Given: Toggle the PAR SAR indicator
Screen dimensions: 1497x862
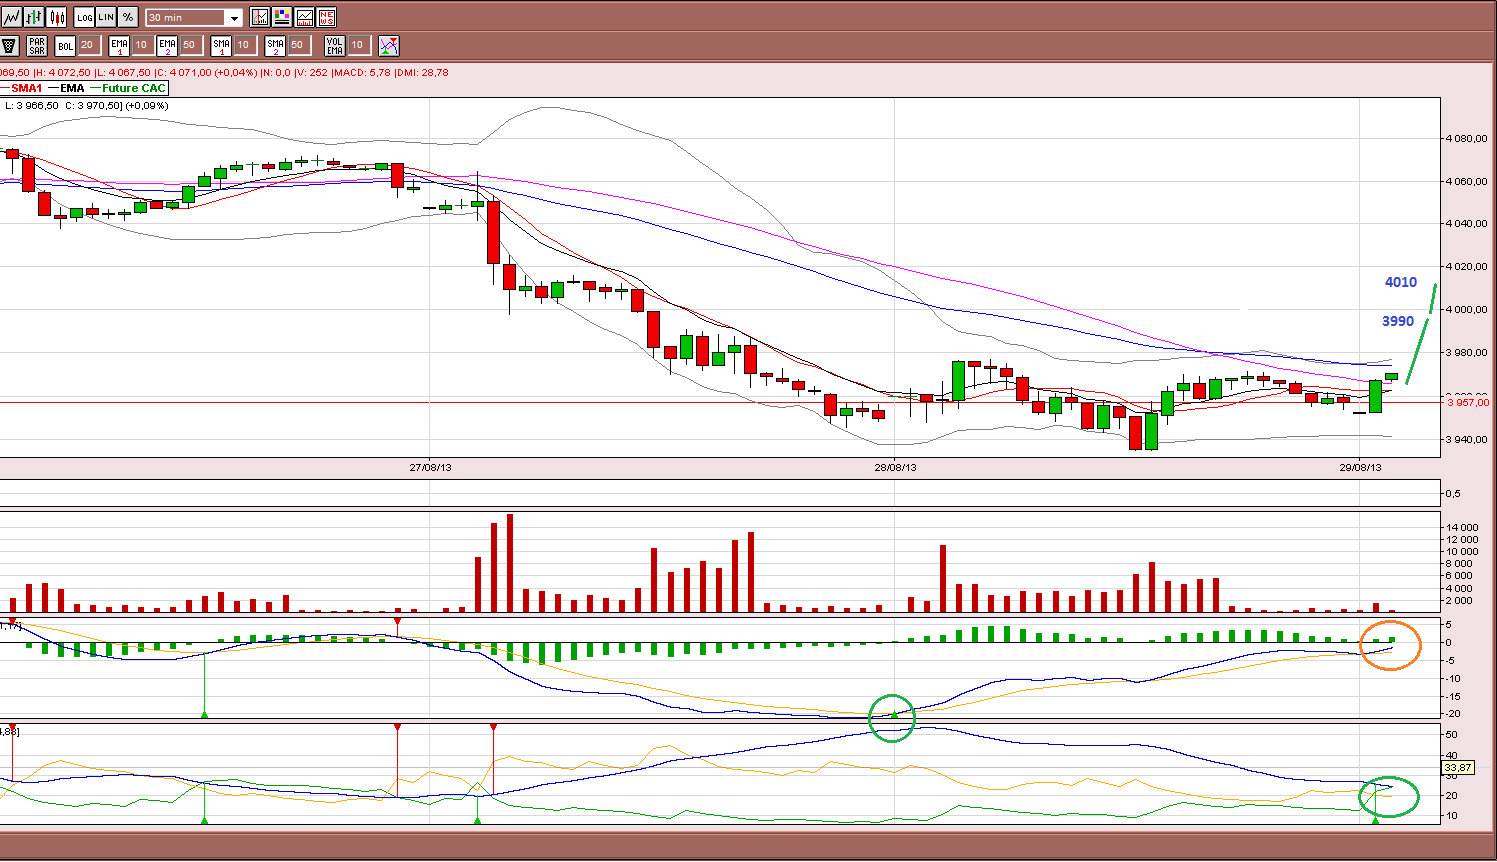Looking at the screenshot, I should pyautogui.click(x=37, y=45).
